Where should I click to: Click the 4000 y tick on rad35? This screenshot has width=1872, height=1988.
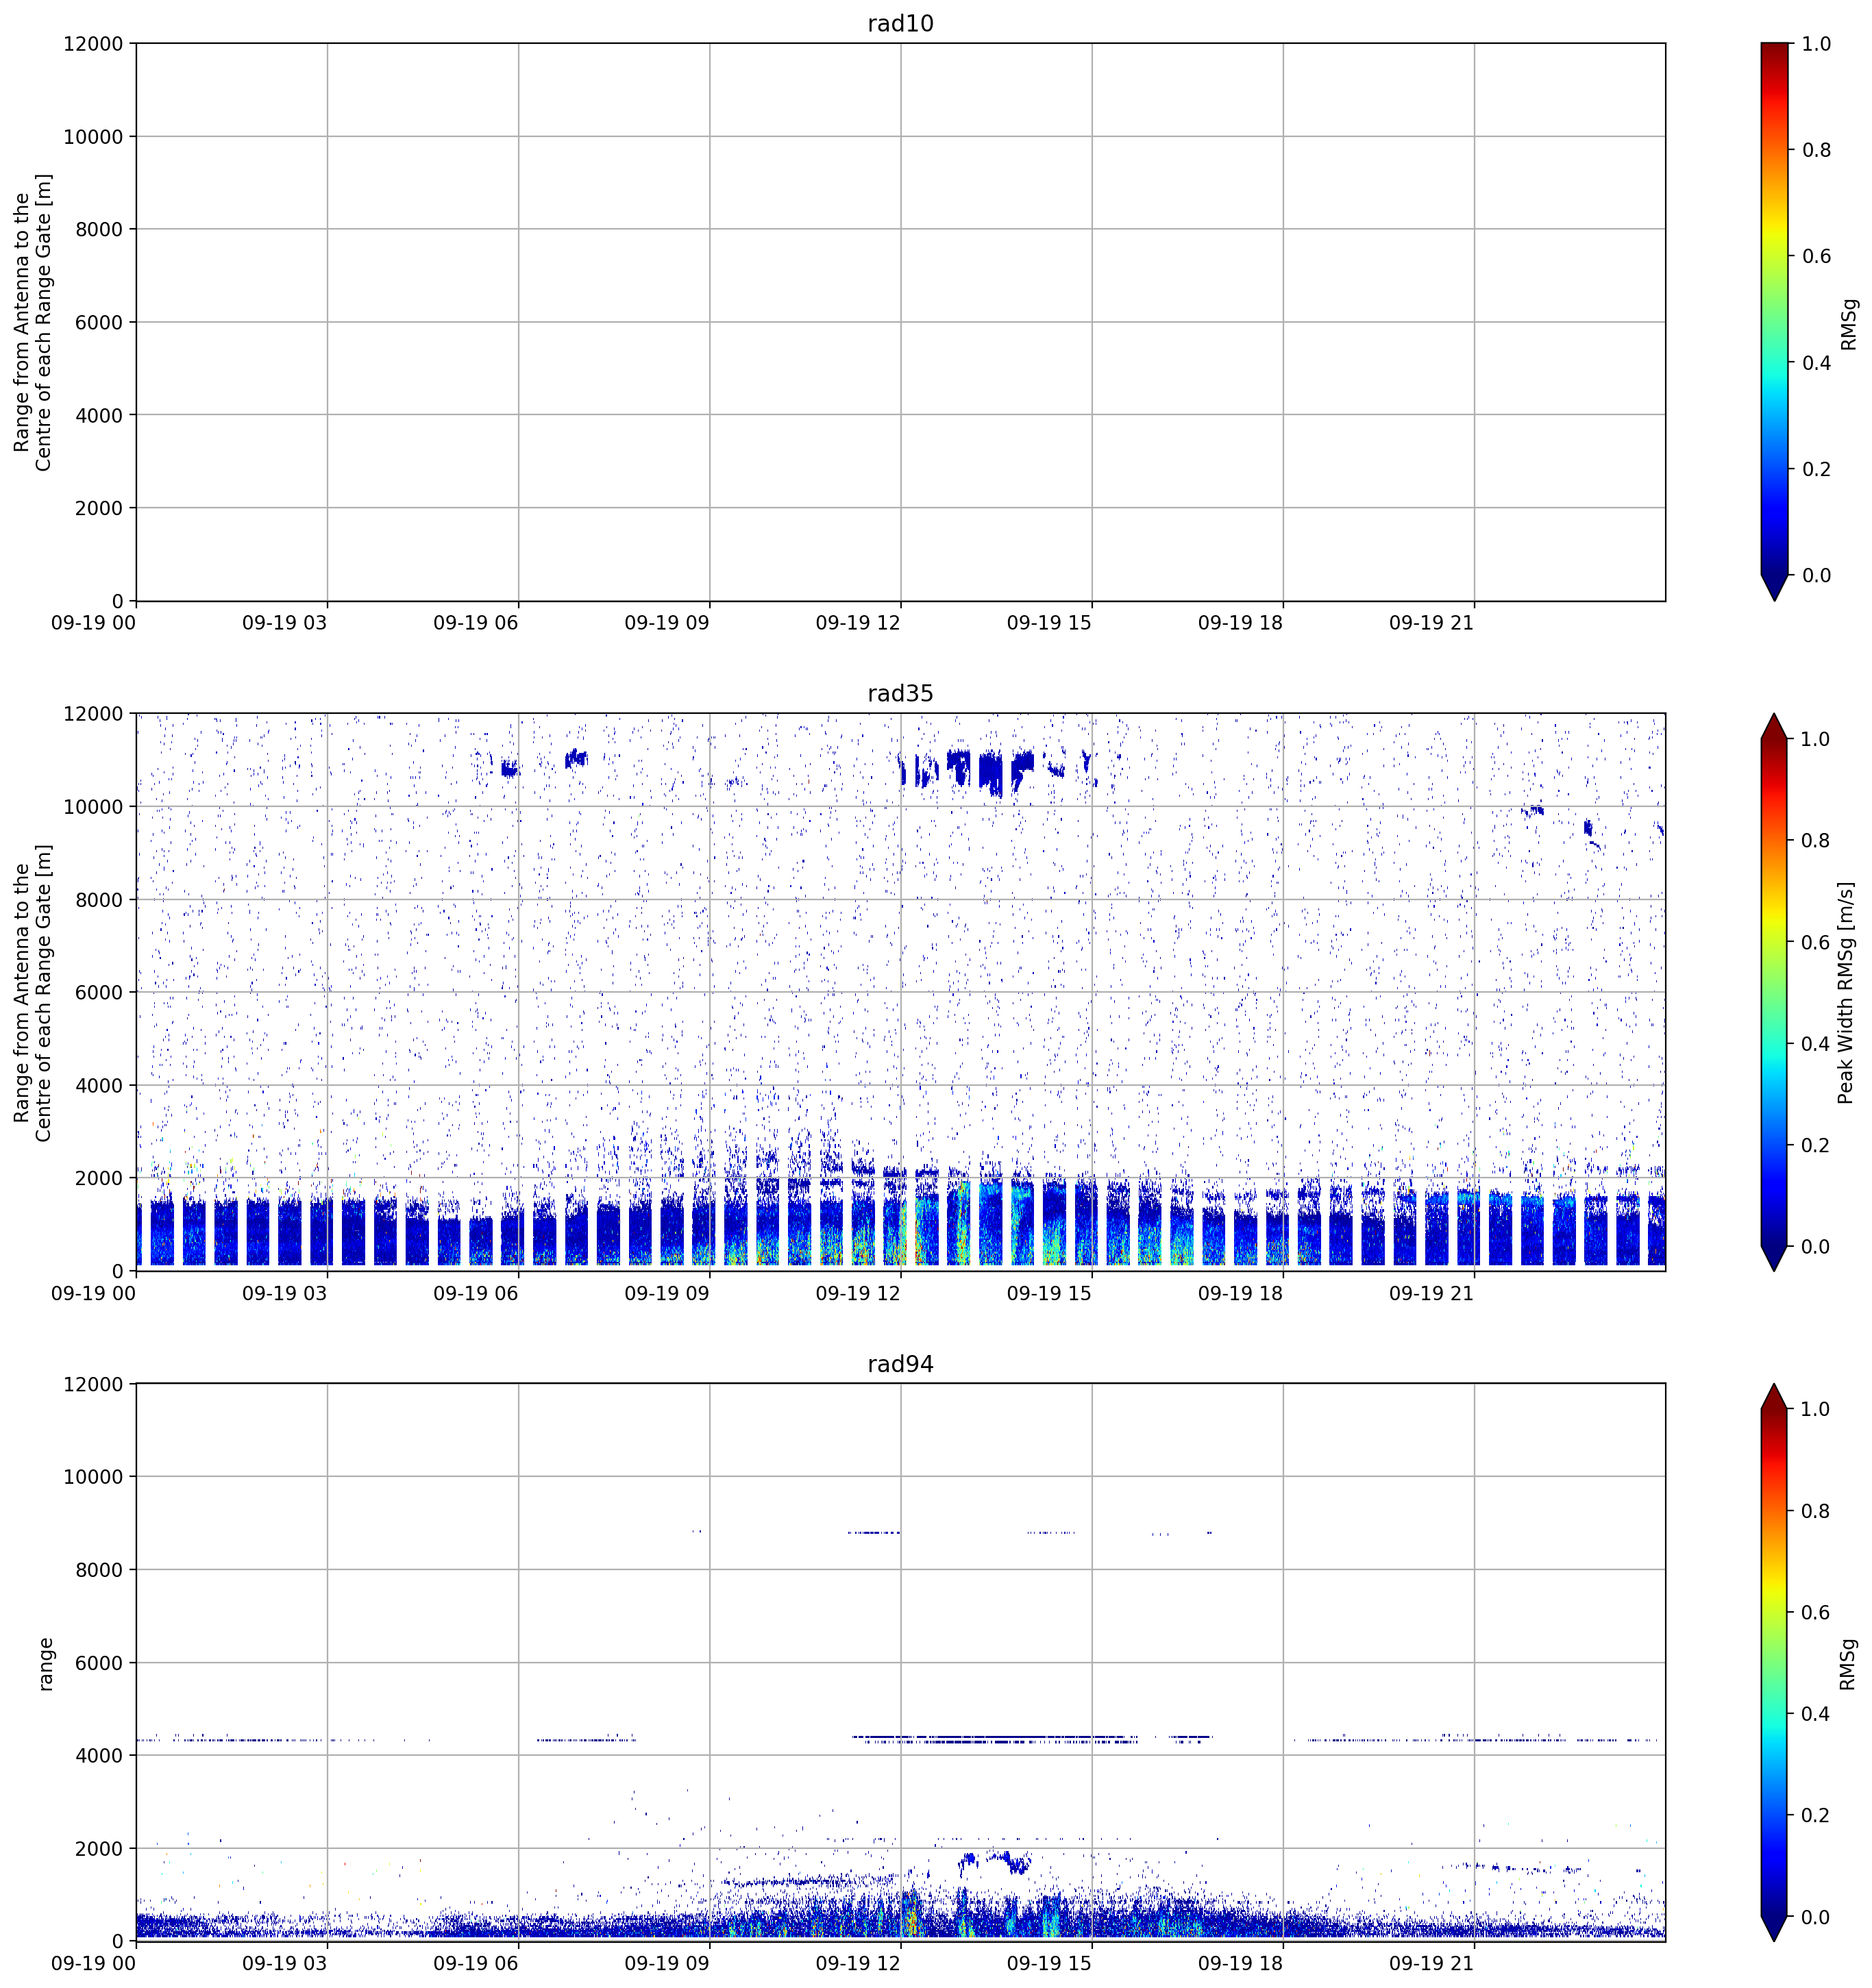(99, 1085)
